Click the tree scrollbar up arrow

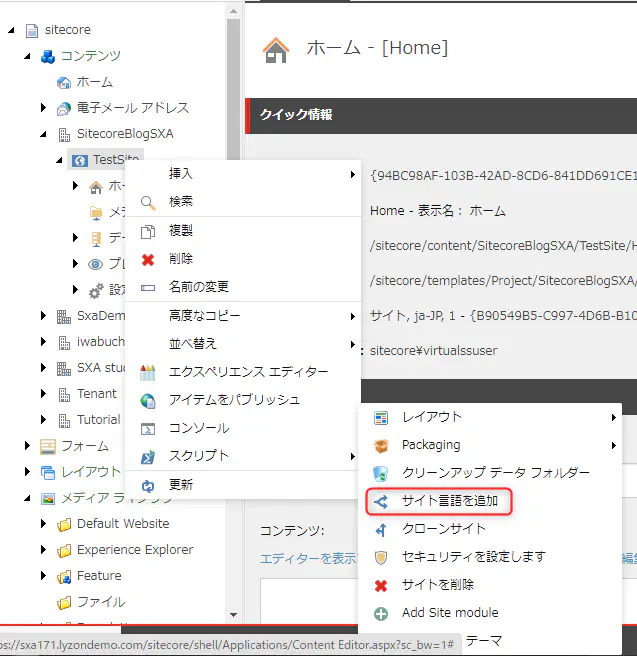233,11
